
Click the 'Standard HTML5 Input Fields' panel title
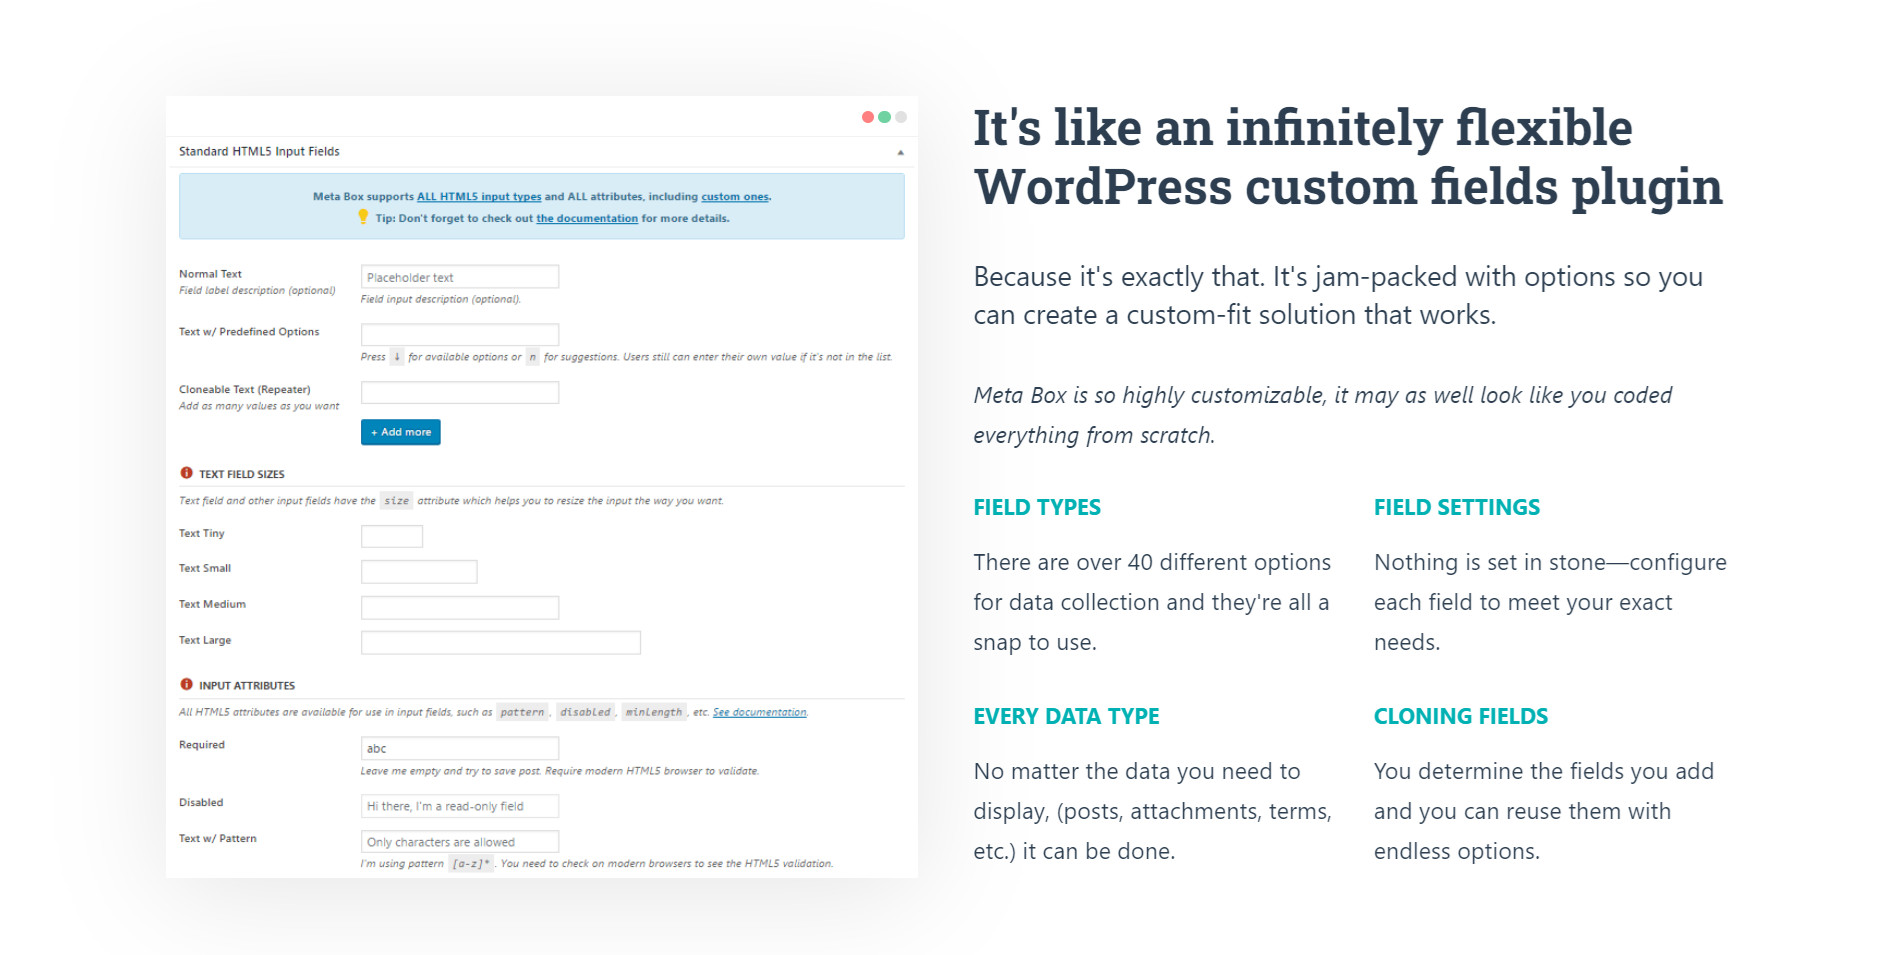coord(259,152)
